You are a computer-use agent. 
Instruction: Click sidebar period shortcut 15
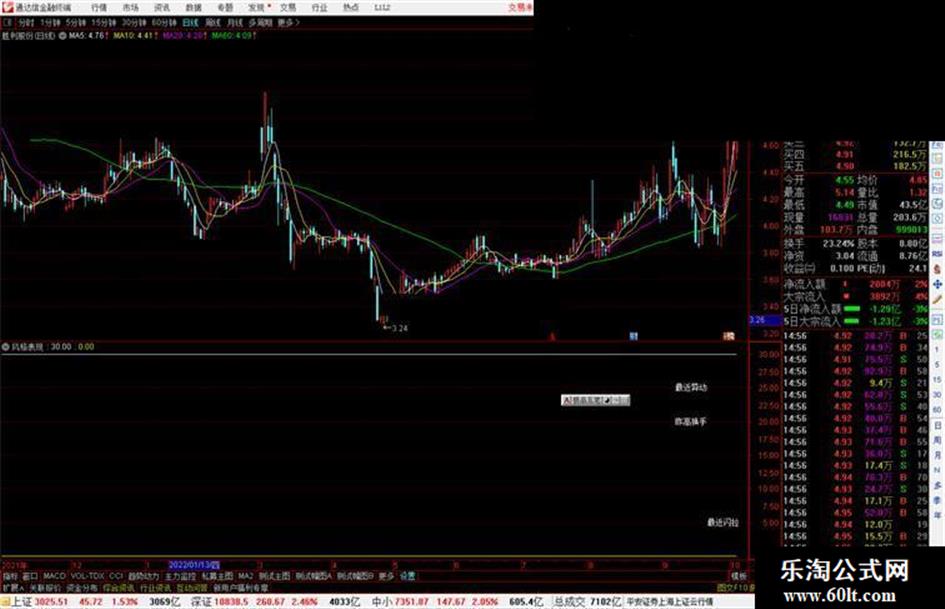click(x=937, y=380)
